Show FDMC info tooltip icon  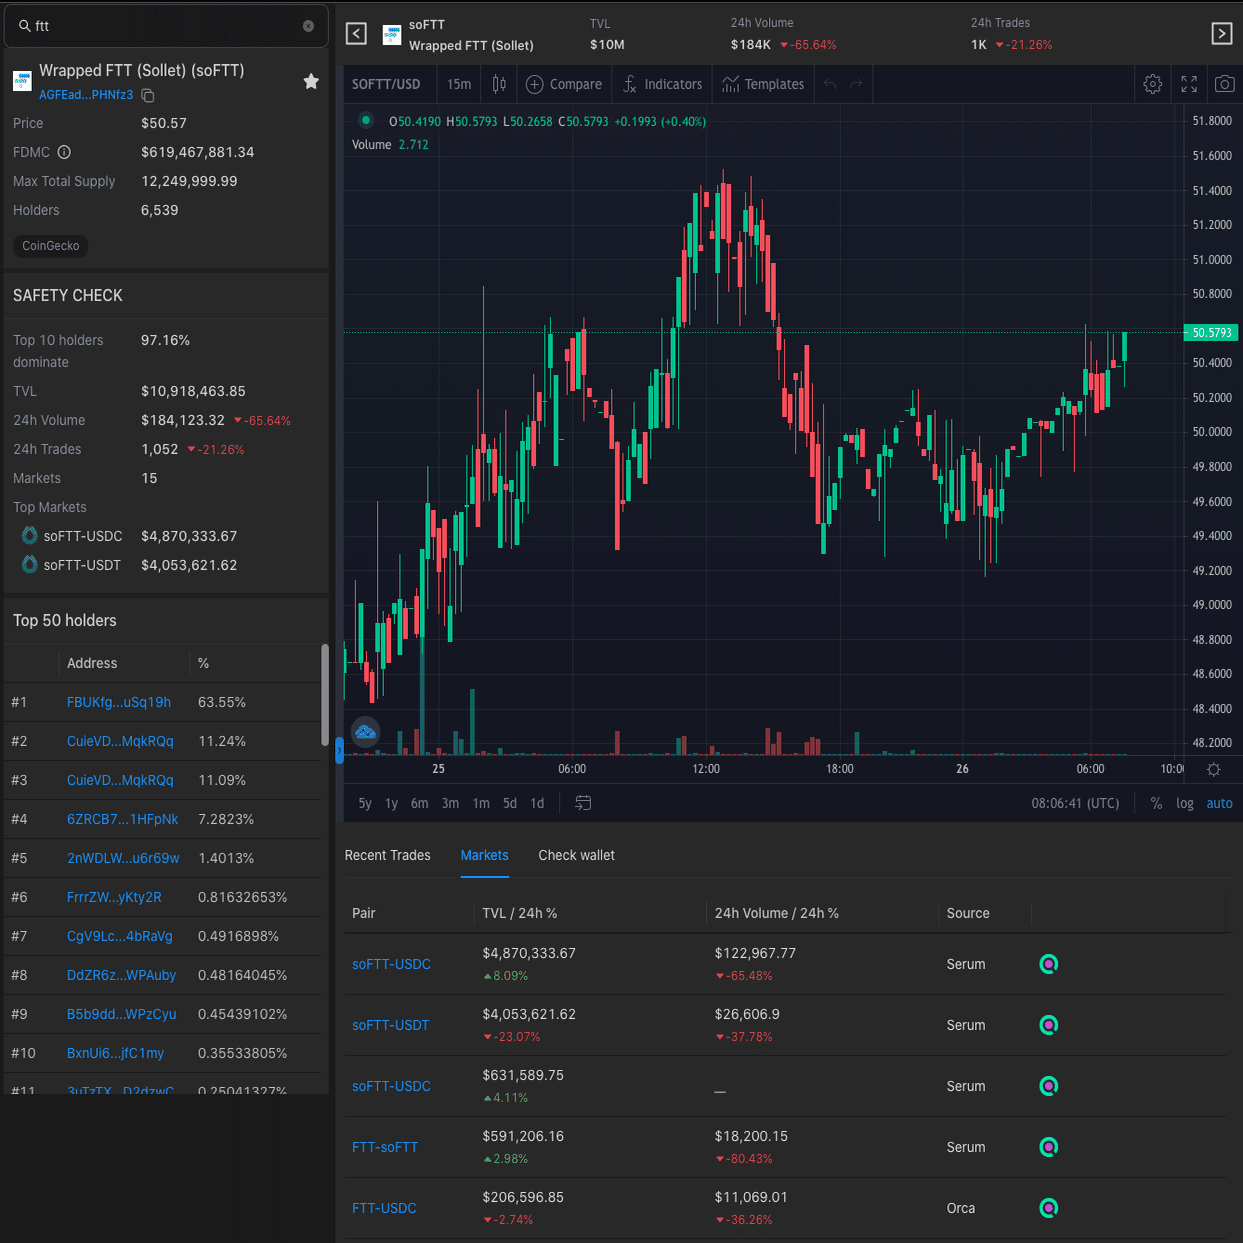click(x=64, y=152)
